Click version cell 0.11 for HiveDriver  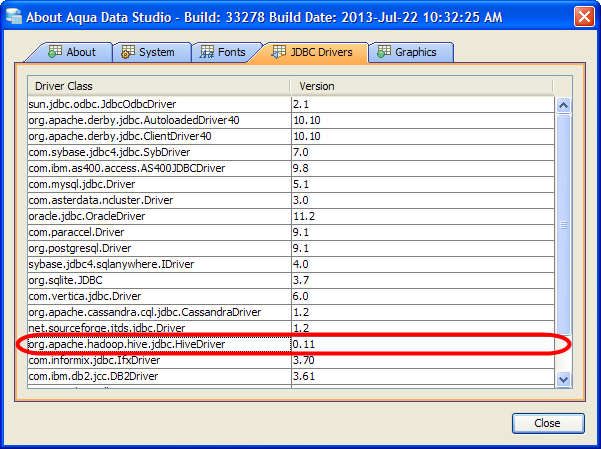[x=423, y=344]
